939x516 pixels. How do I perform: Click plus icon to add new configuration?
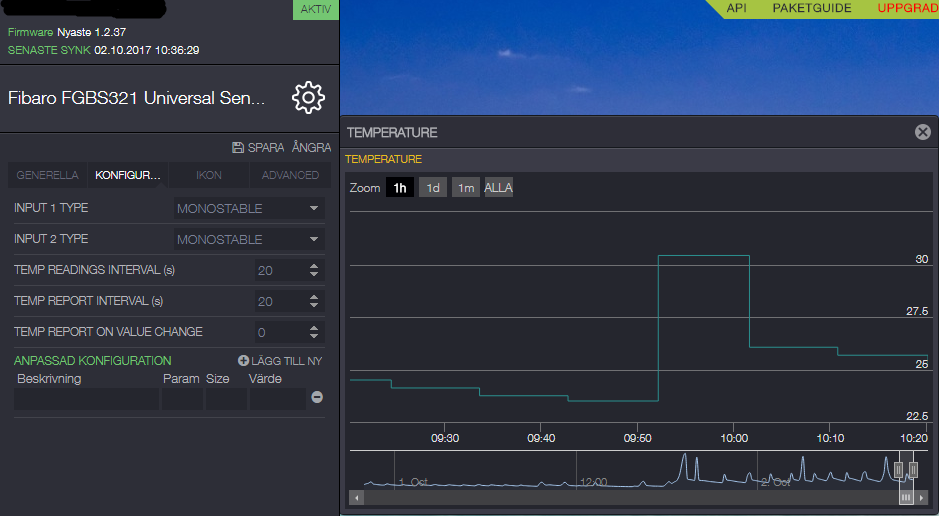243,361
